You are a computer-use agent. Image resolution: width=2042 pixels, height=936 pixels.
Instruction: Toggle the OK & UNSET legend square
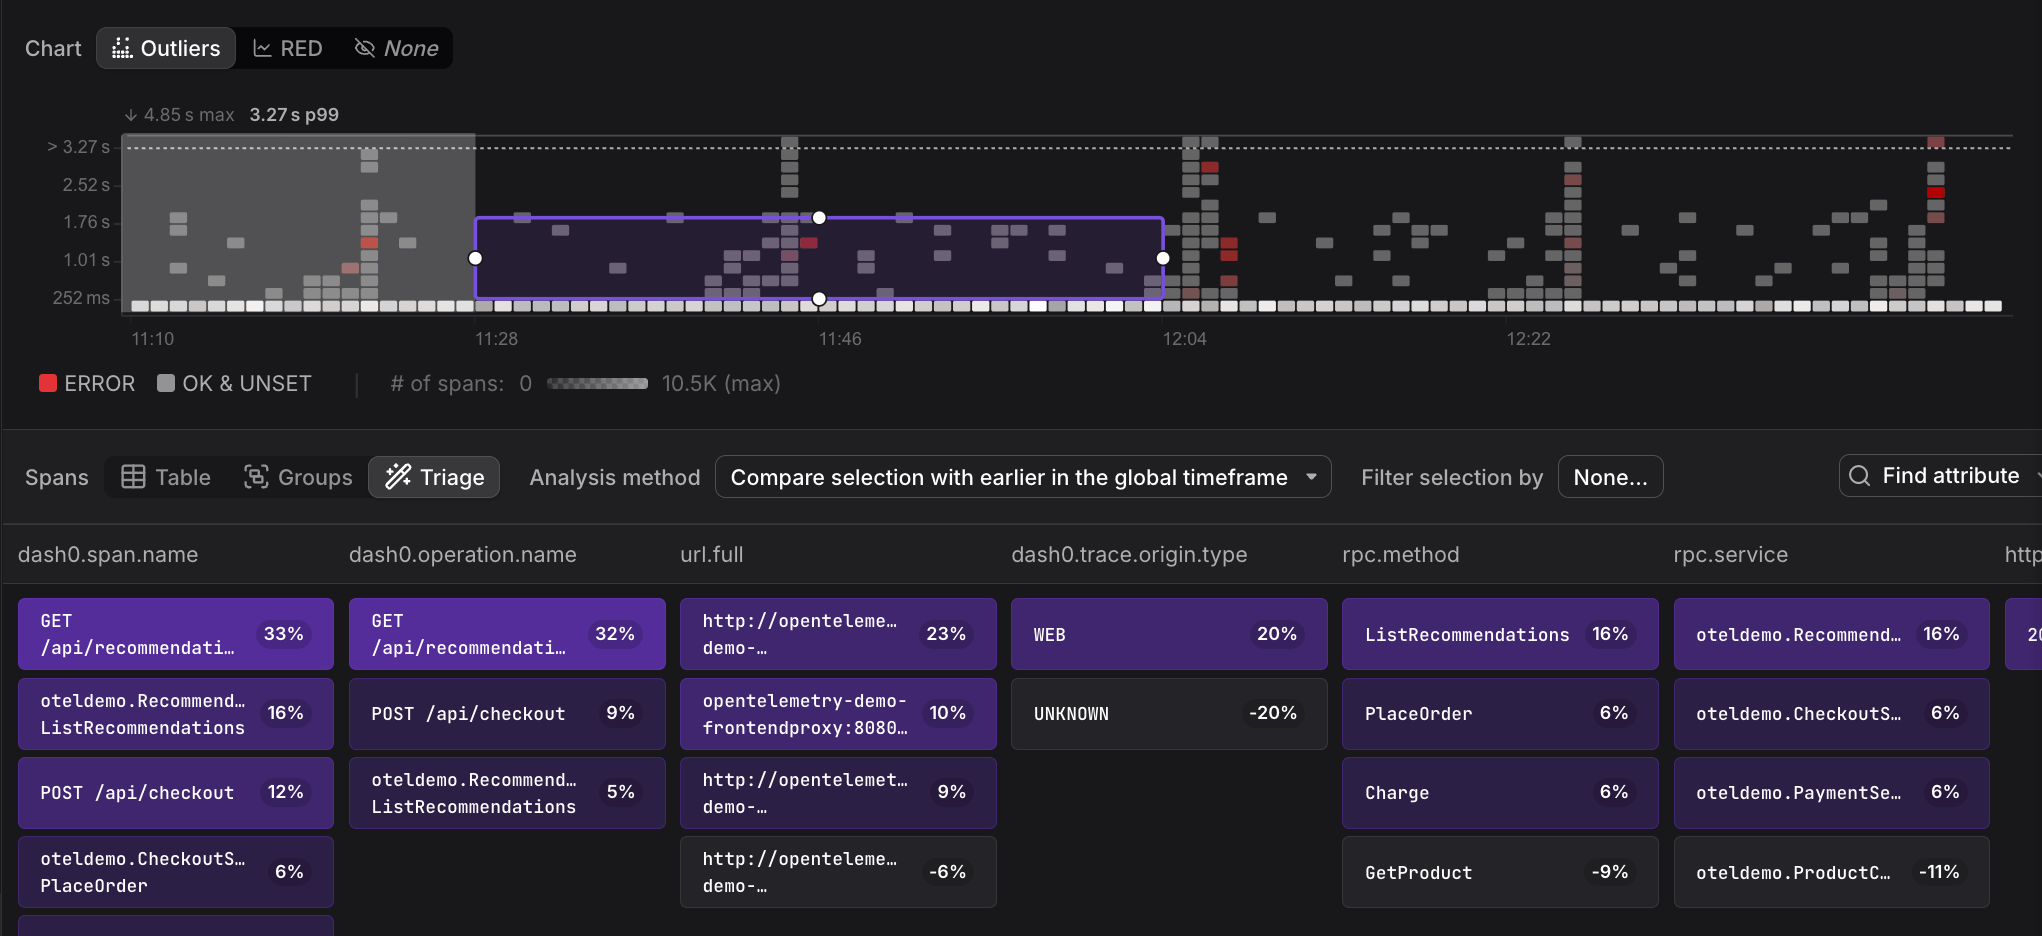166,383
